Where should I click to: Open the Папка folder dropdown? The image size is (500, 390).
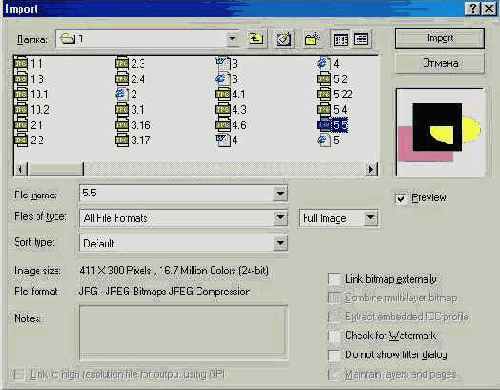pyautogui.click(x=232, y=39)
